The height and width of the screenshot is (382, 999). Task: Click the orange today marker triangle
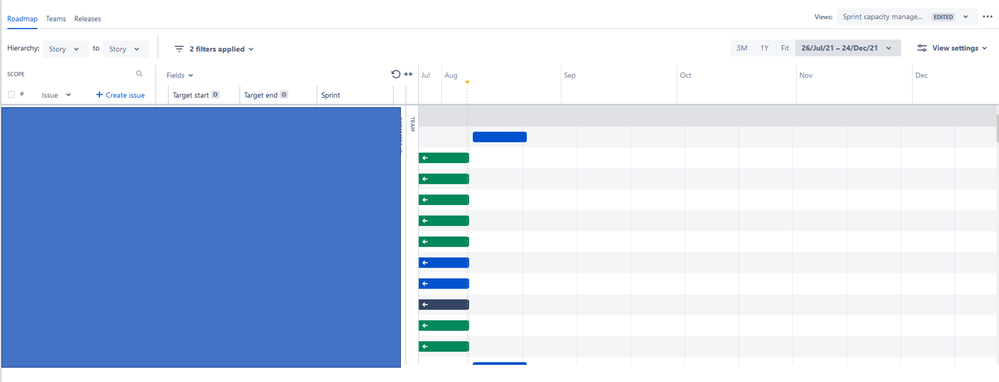467,82
